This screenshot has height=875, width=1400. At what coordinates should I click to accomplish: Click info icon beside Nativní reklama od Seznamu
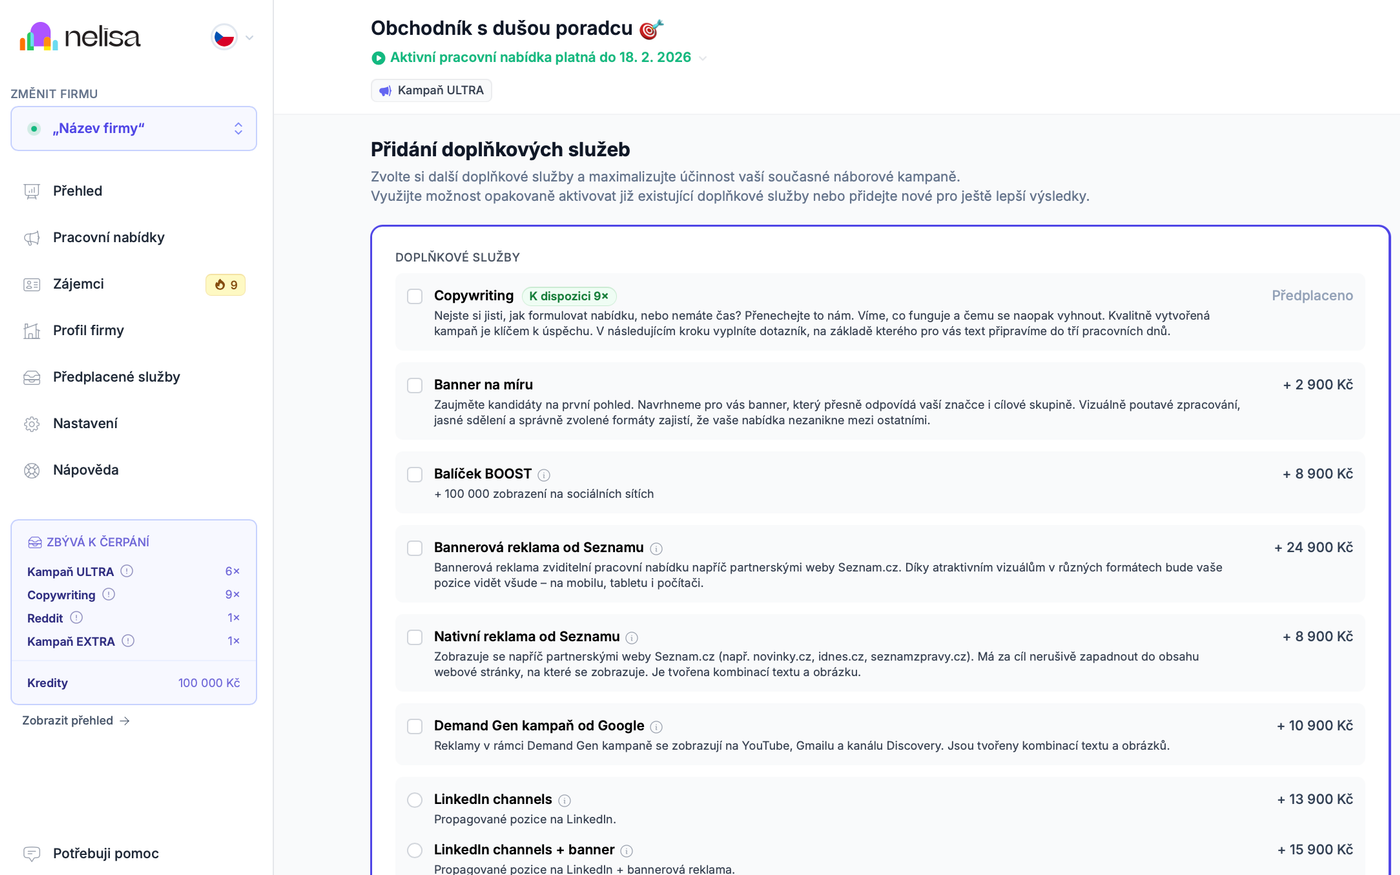click(632, 638)
